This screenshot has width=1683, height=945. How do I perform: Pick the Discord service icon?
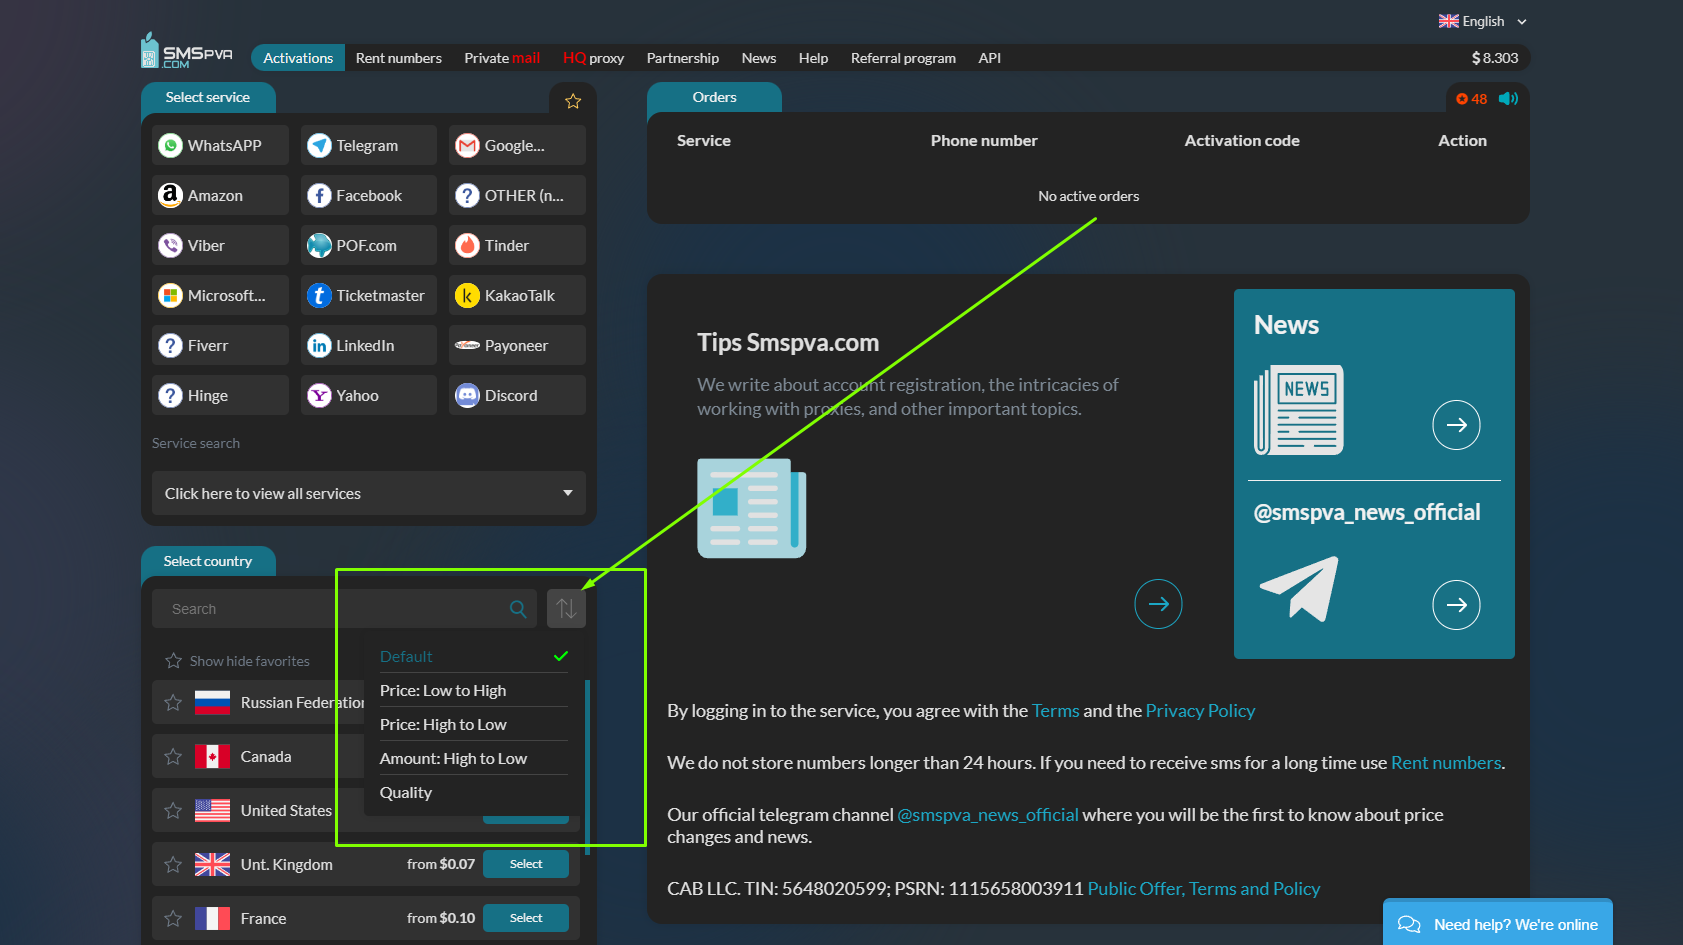pyautogui.click(x=467, y=396)
